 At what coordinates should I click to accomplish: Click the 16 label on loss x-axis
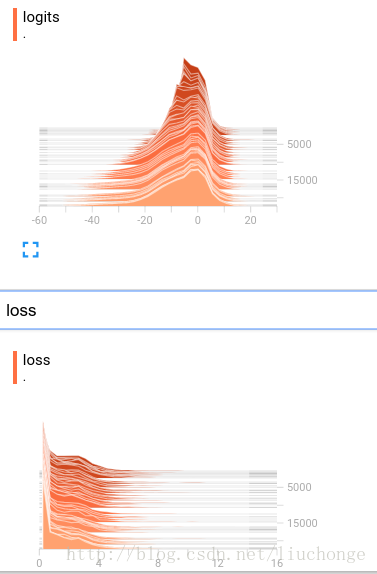[x=277, y=563]
